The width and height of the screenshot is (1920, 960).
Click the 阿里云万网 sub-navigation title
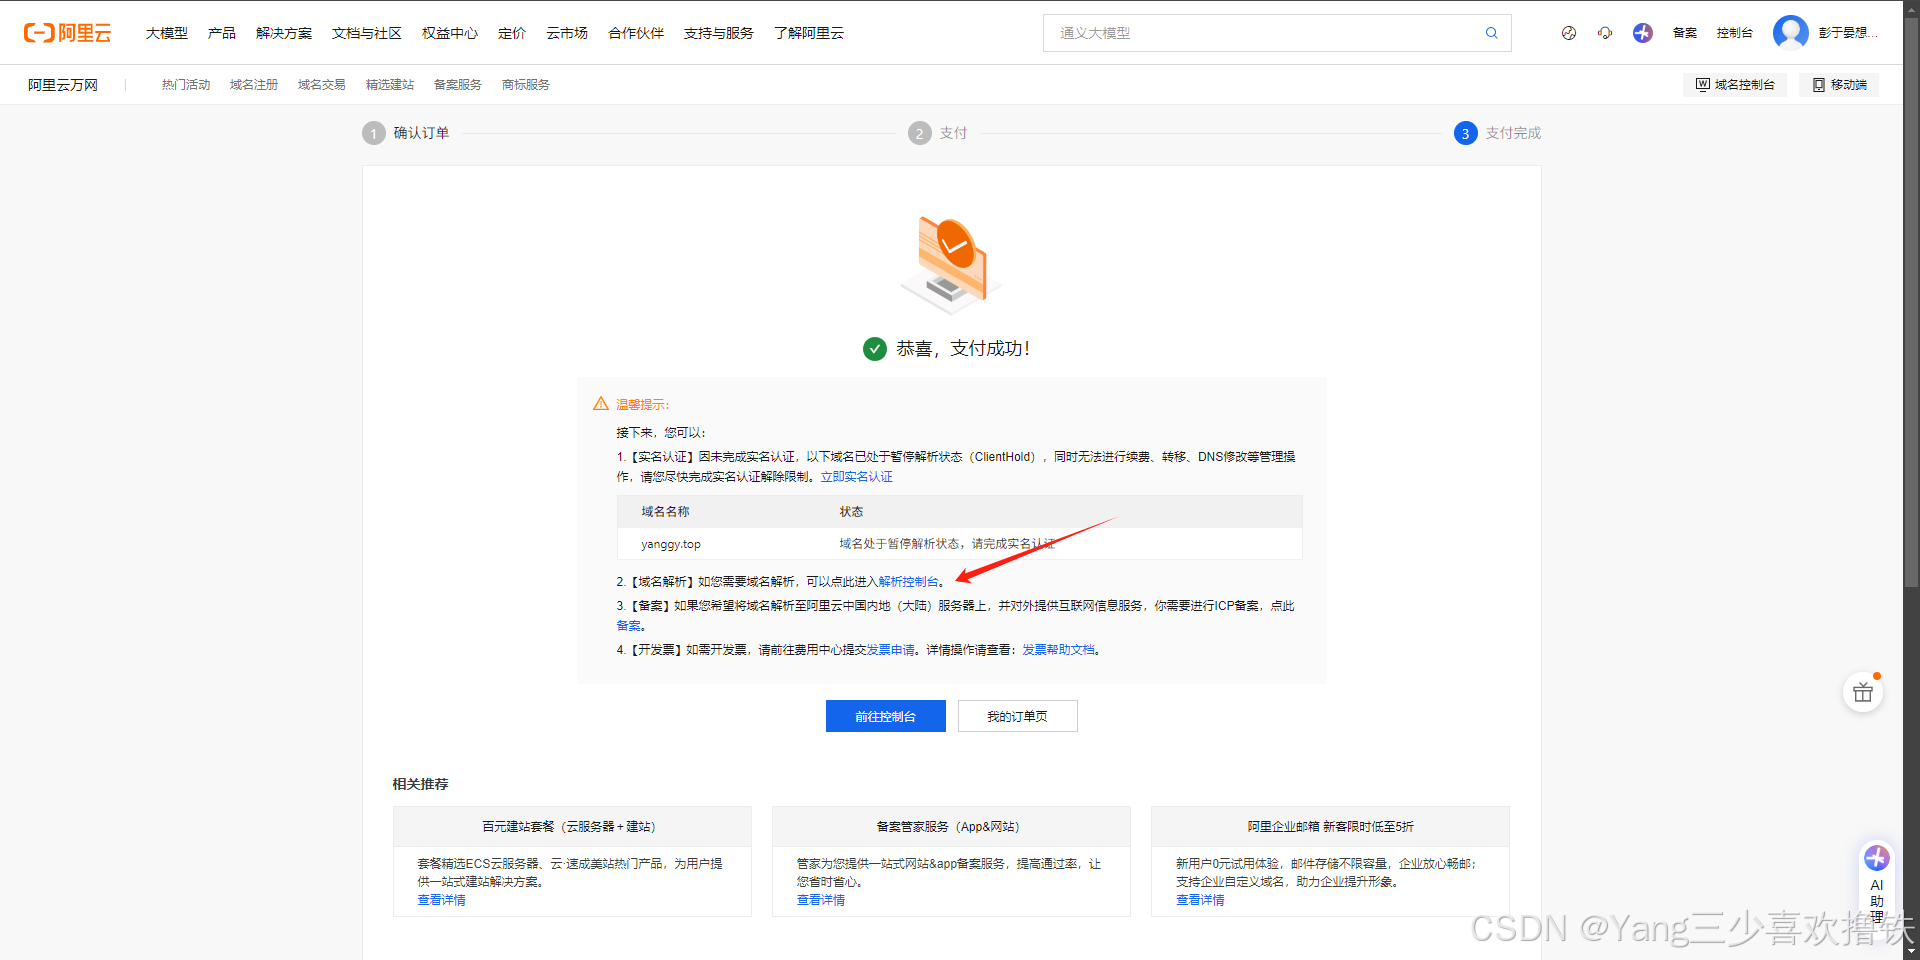(63, 85)
